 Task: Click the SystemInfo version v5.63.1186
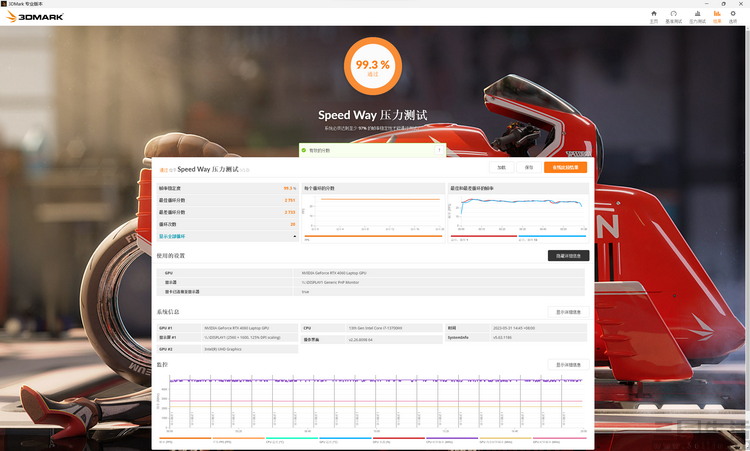click(502, 338)
